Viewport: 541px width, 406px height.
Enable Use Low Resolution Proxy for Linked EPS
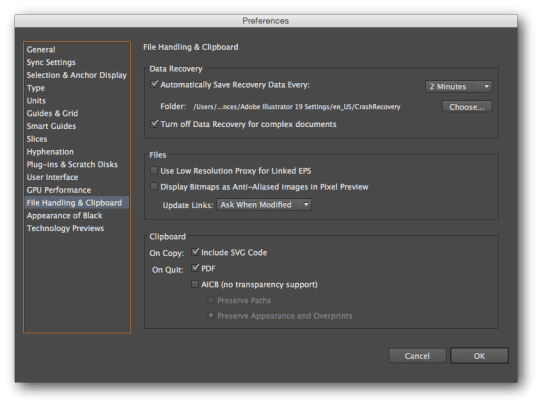point(154,170)
